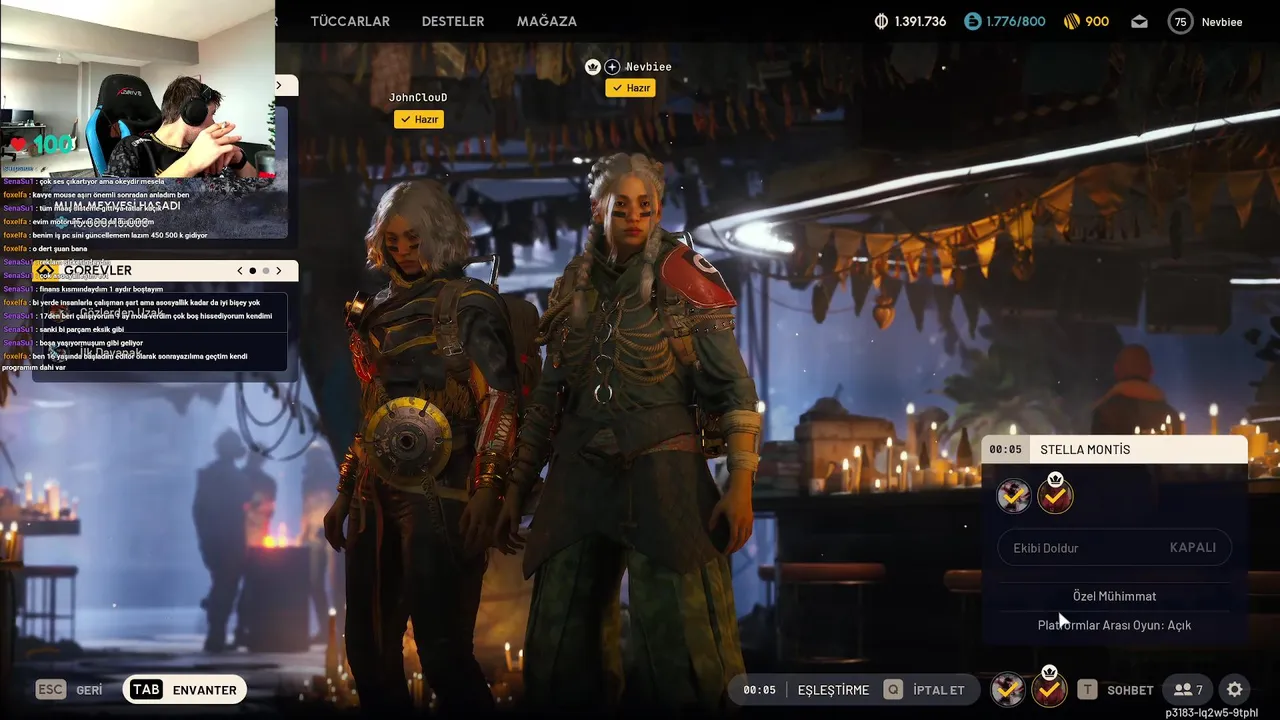The width and height of the screenshot is (1280, 720).
Task: Go back with the ESC GERİ button
Action: (69, 690)
